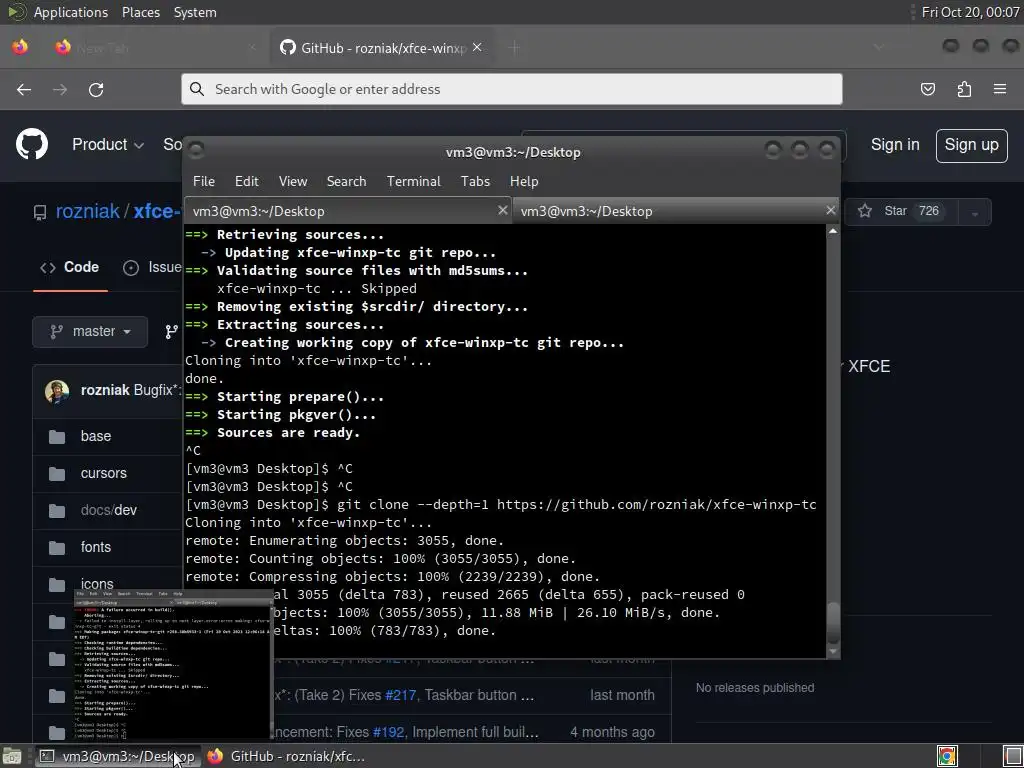This screenshot has width=1024, height=768.
Task: Close the second terminal tab
Action: coord(830,210)
